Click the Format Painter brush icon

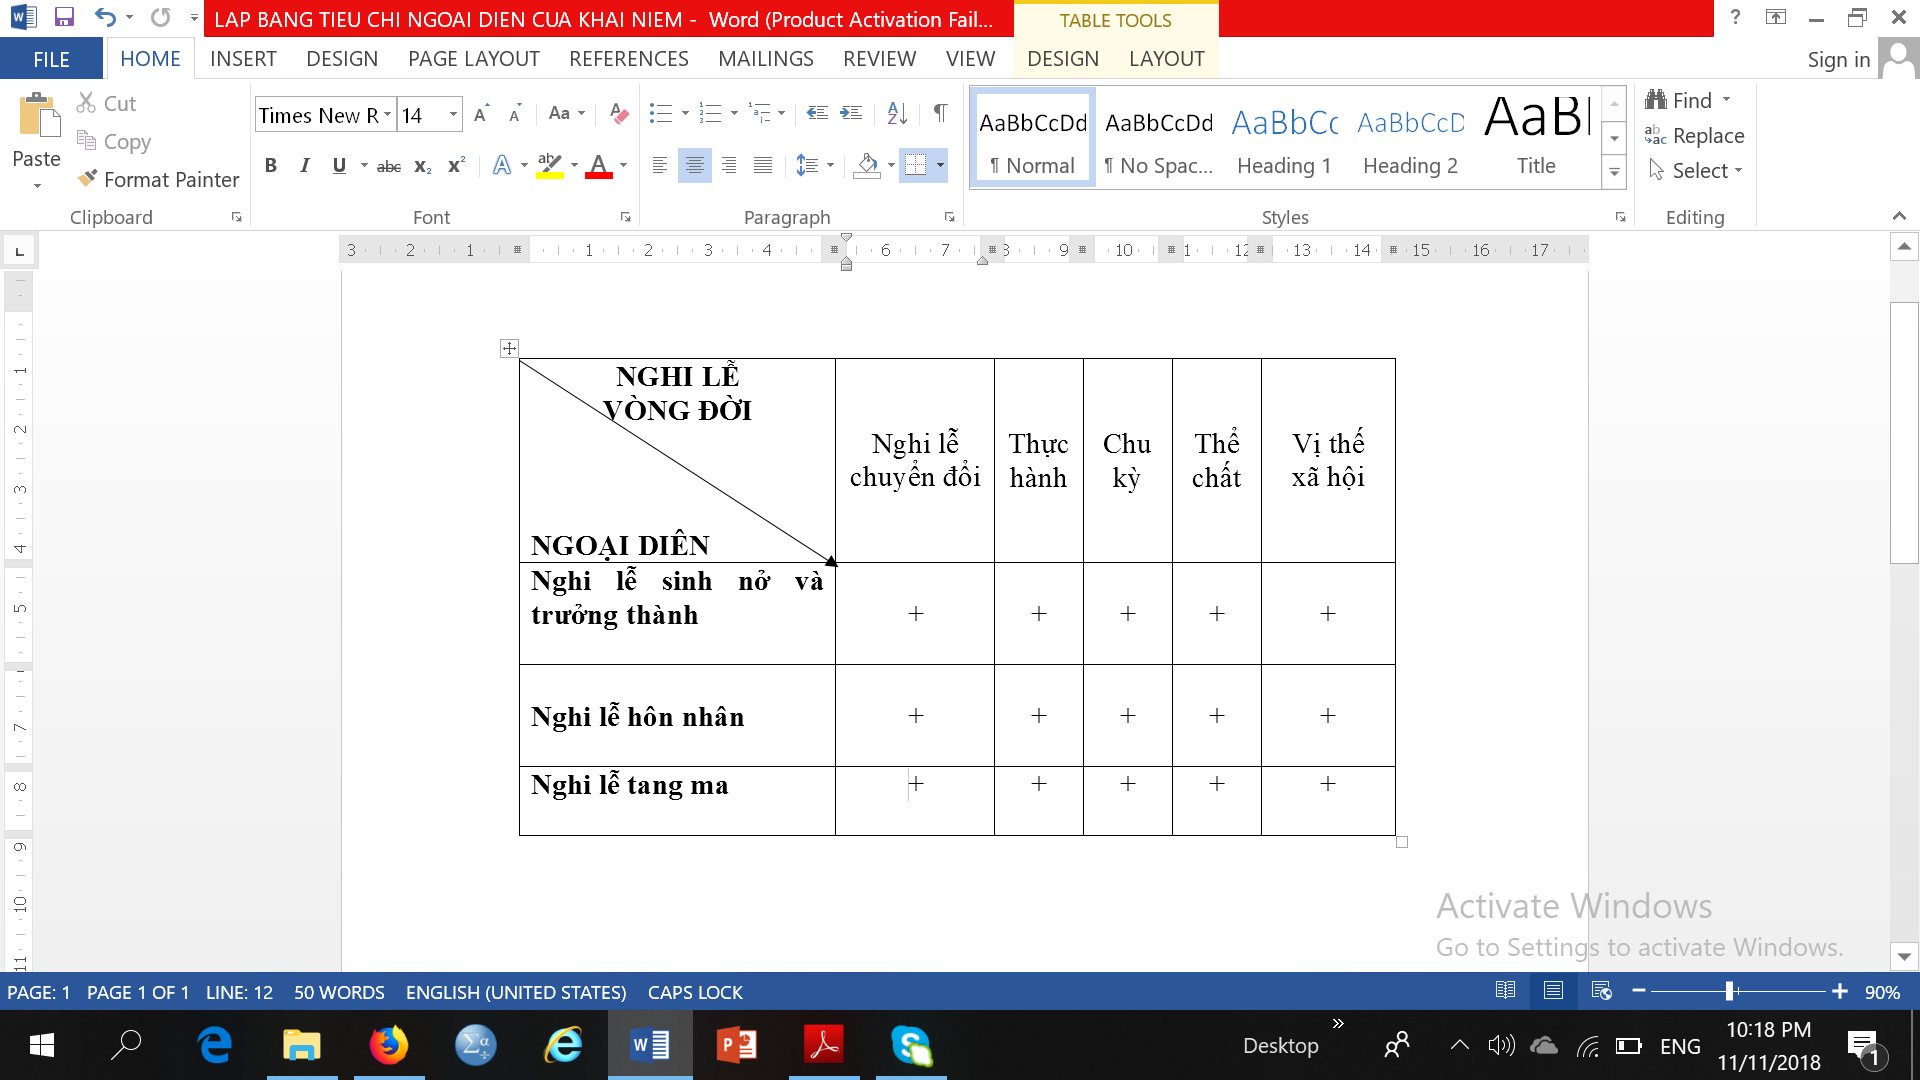point(88,179)
